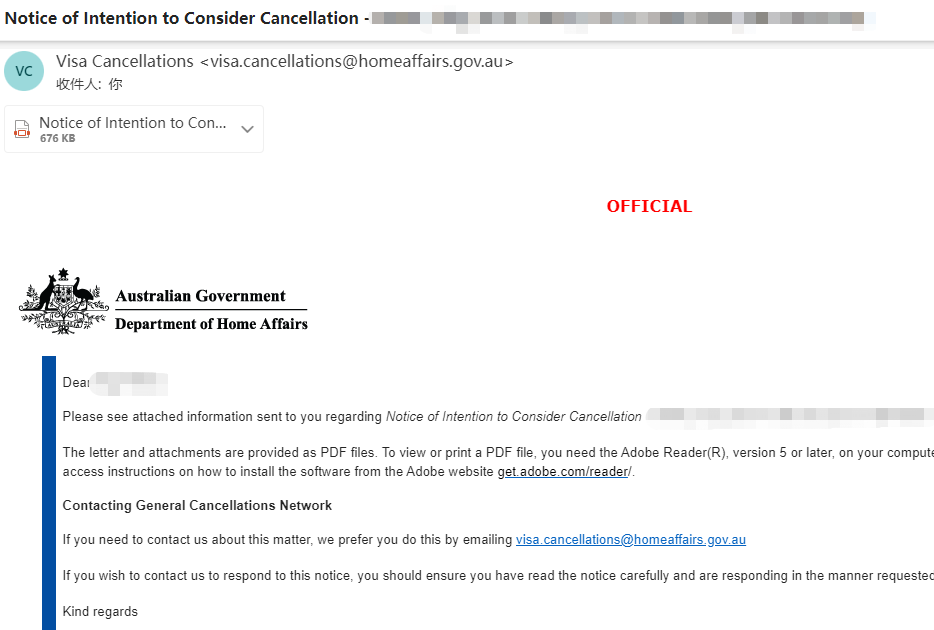The width and height of the screenshot is (934, 630).
Task: Click the email subject line title
Action: [182, 18]
